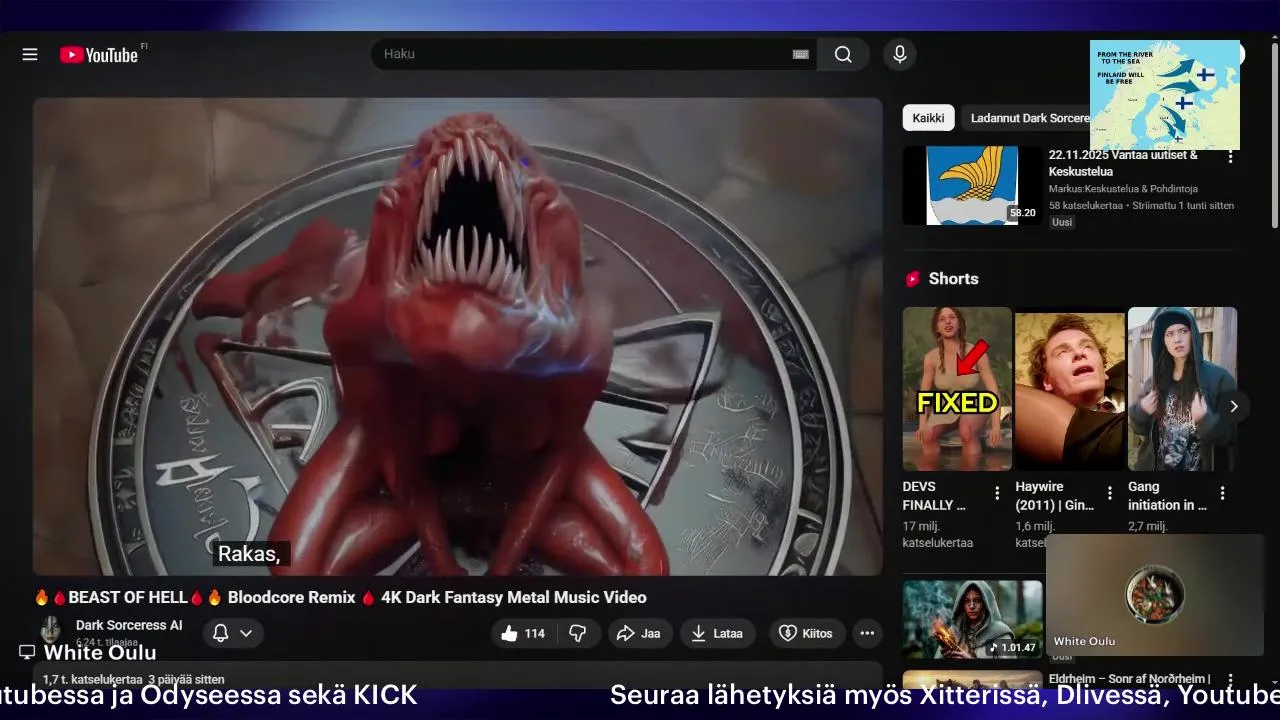Click the White Oulu screen-share label
Viewport: 1280px width, 720px height.
coord(88,652)
